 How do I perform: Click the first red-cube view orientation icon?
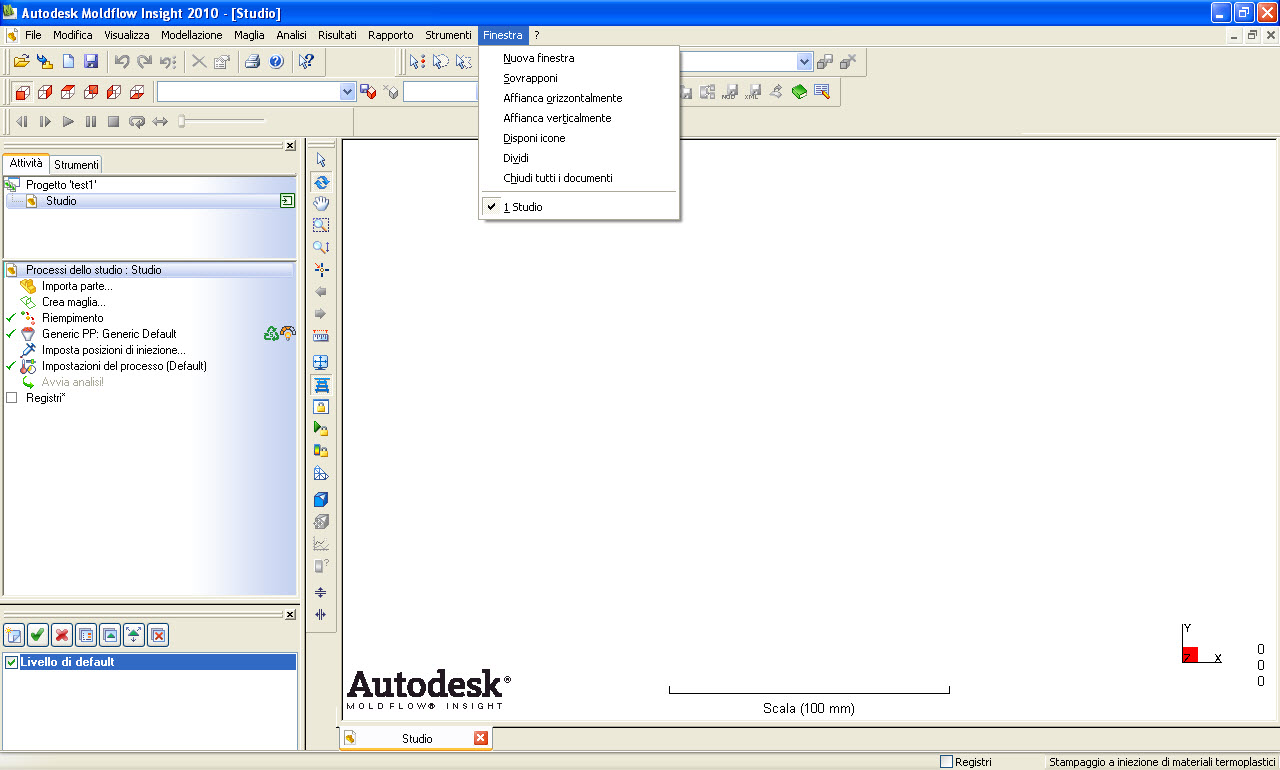22,92
